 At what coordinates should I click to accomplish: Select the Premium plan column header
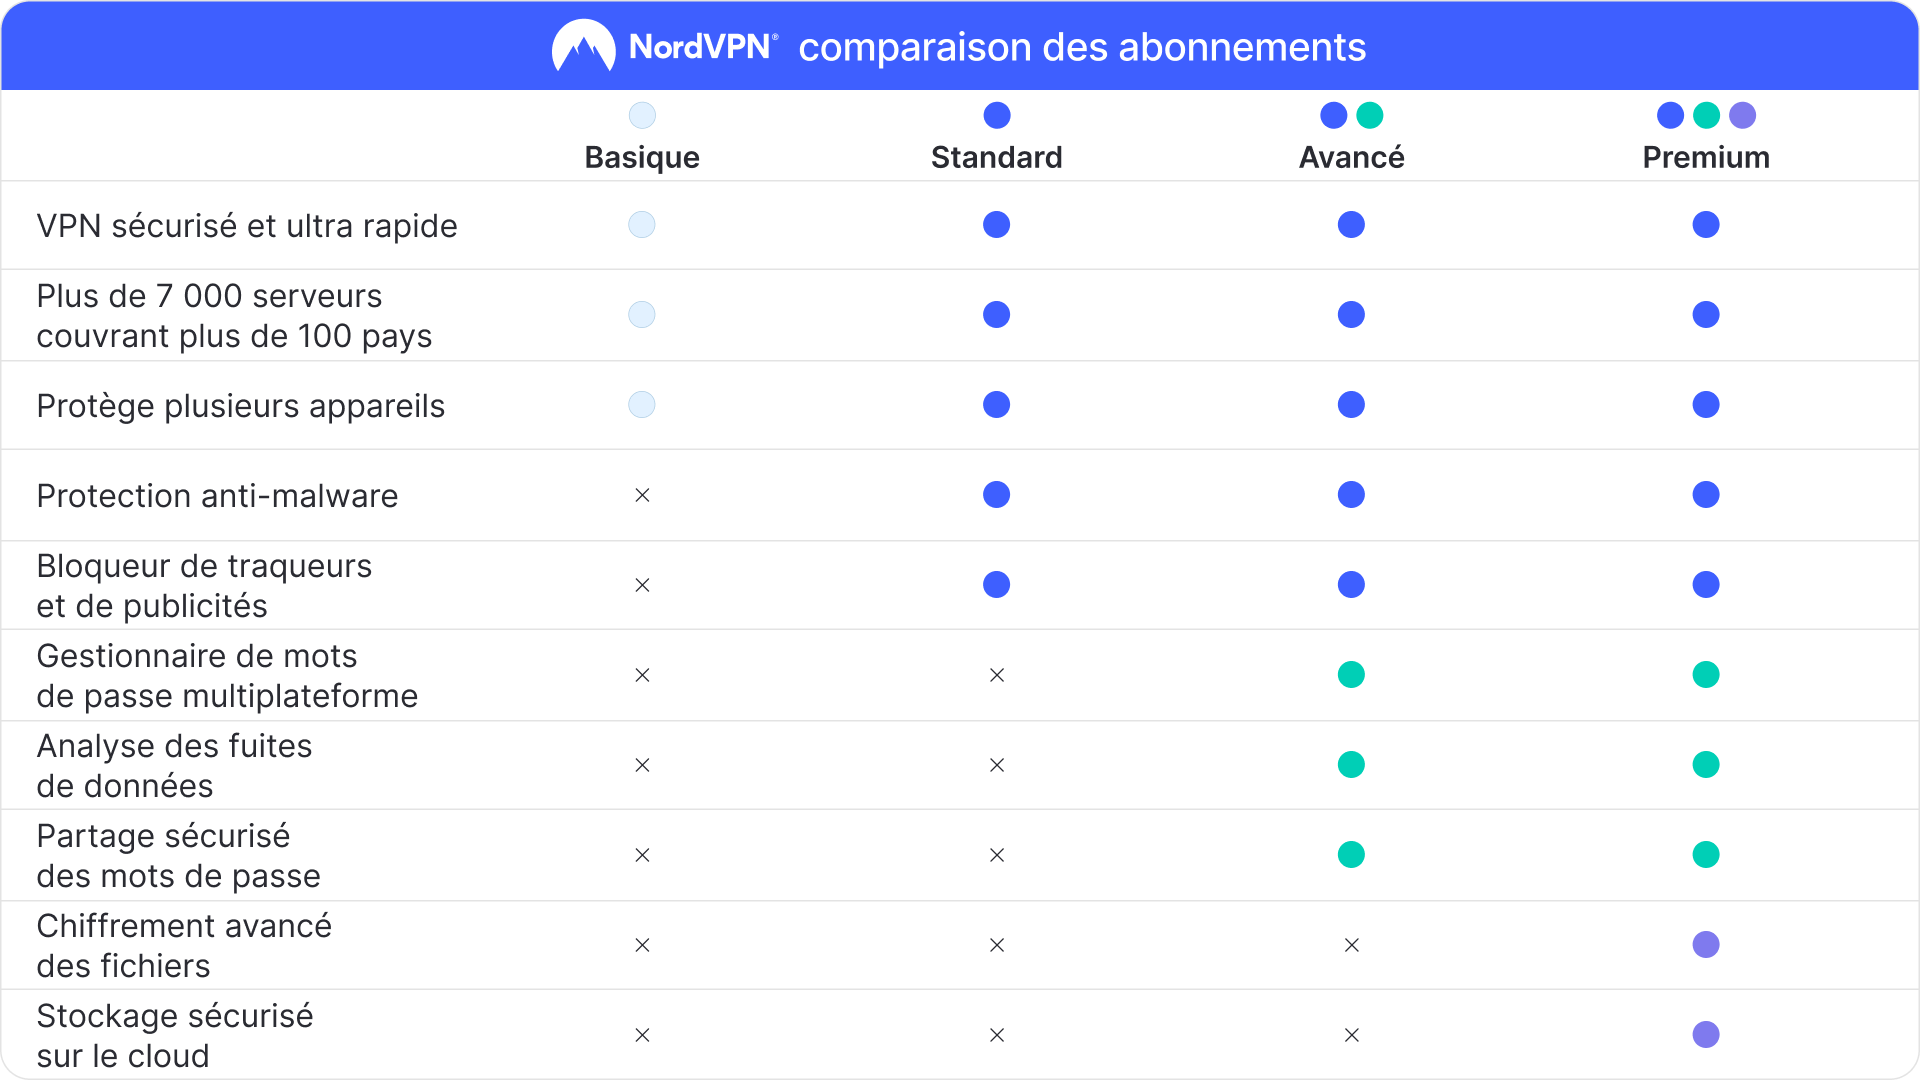point(1706,157)
